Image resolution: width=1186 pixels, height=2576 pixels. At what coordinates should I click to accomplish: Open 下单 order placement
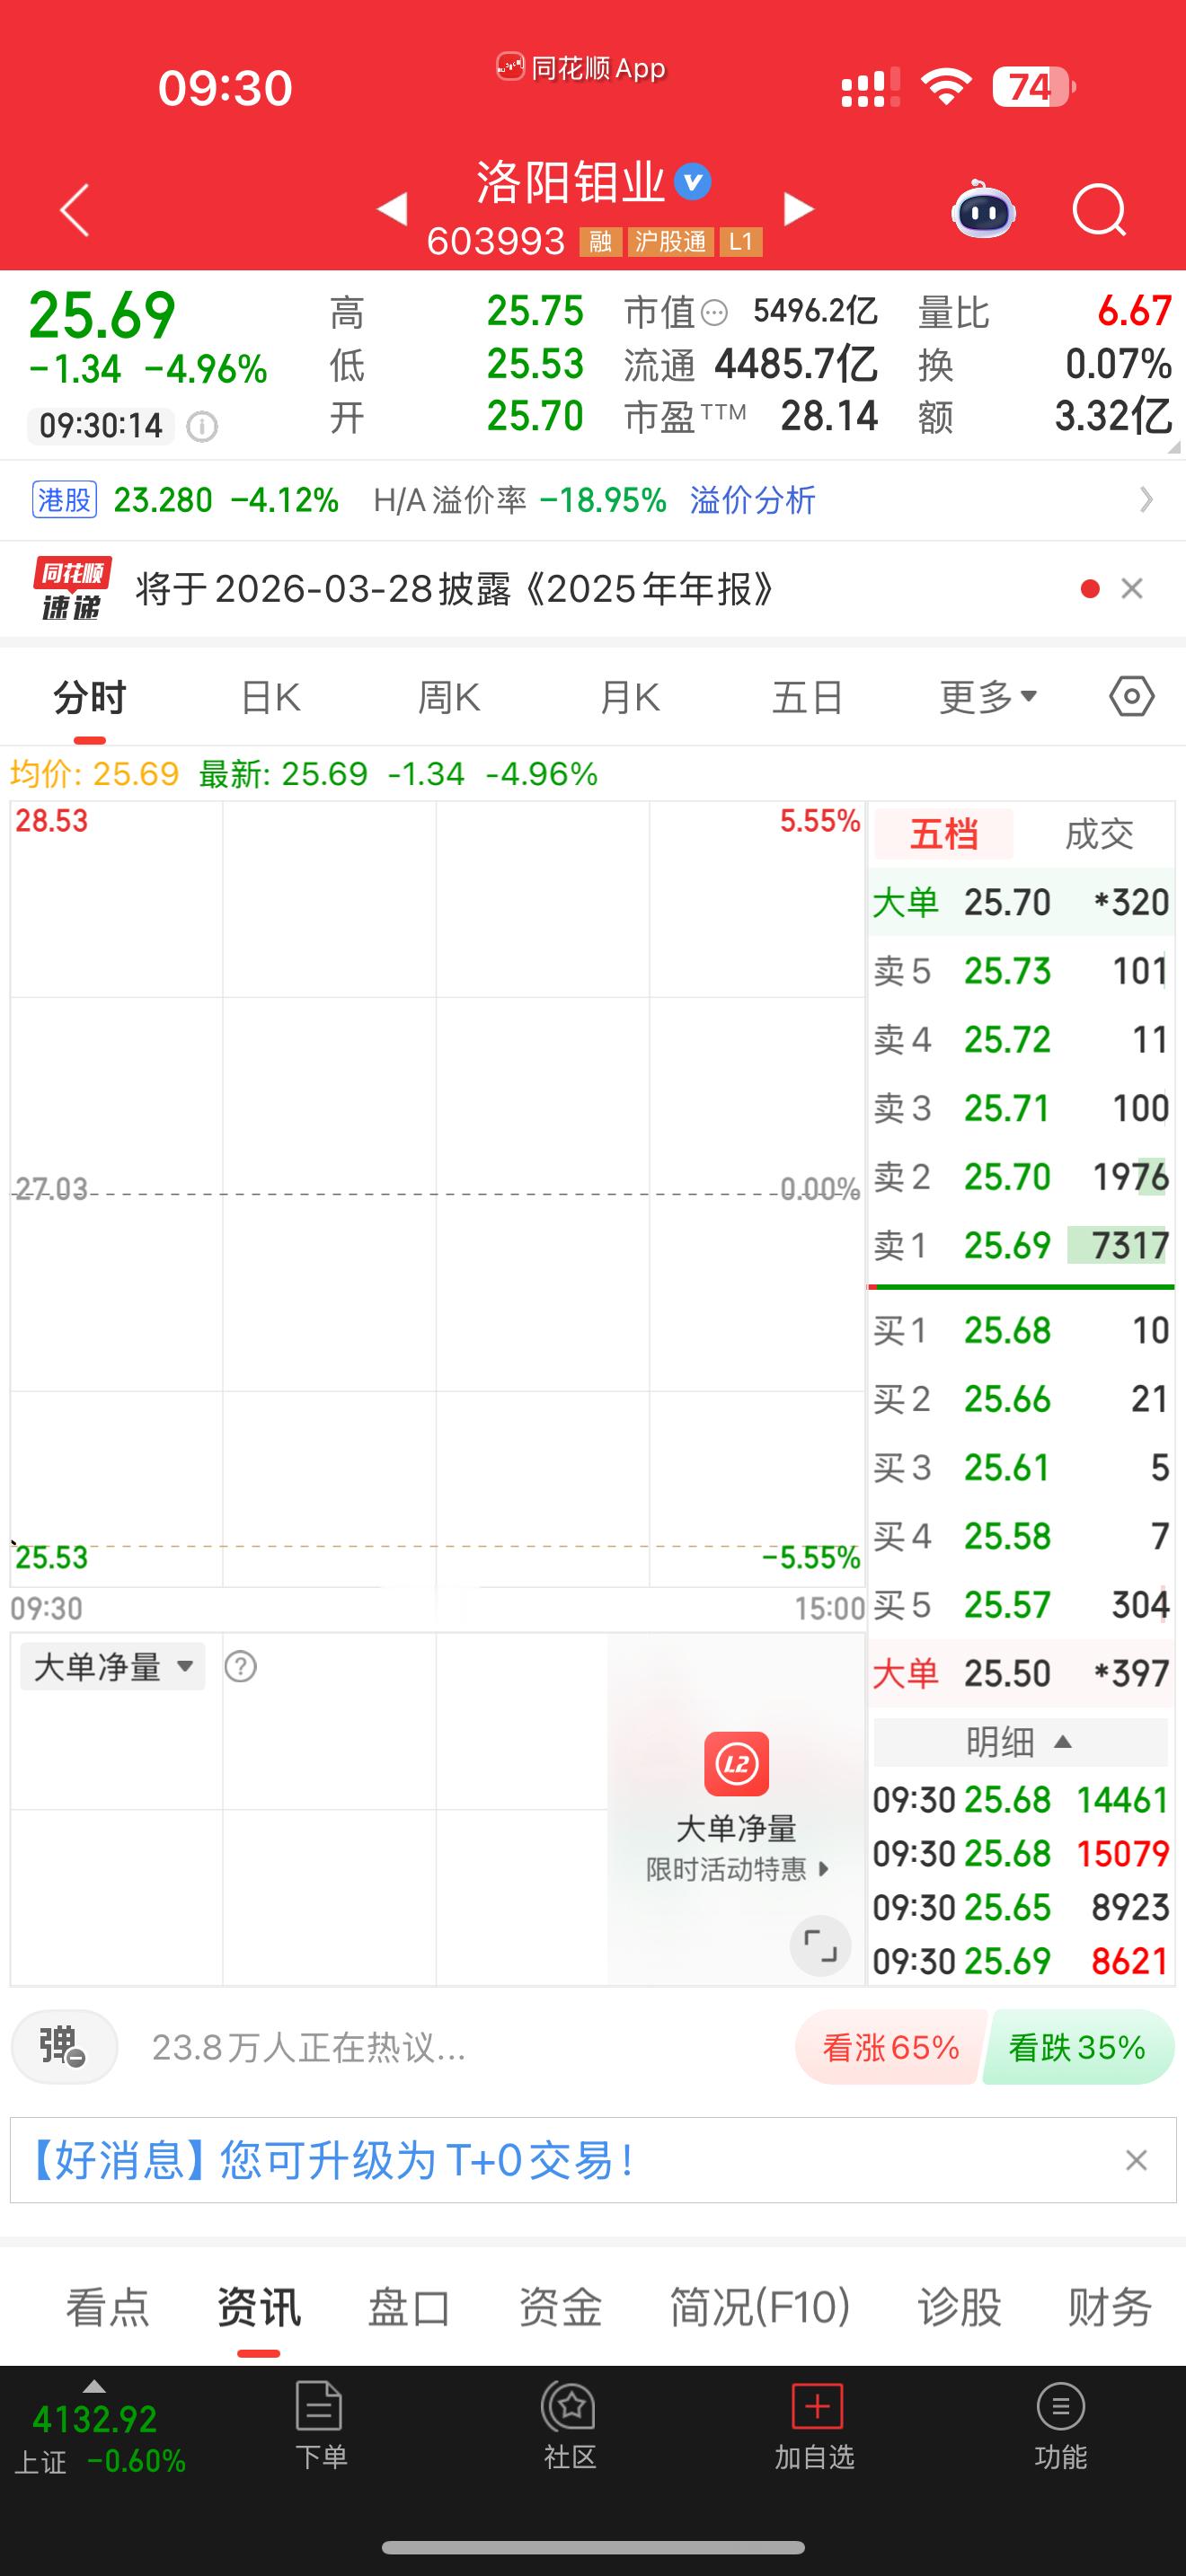click(x=321, y=2426)
